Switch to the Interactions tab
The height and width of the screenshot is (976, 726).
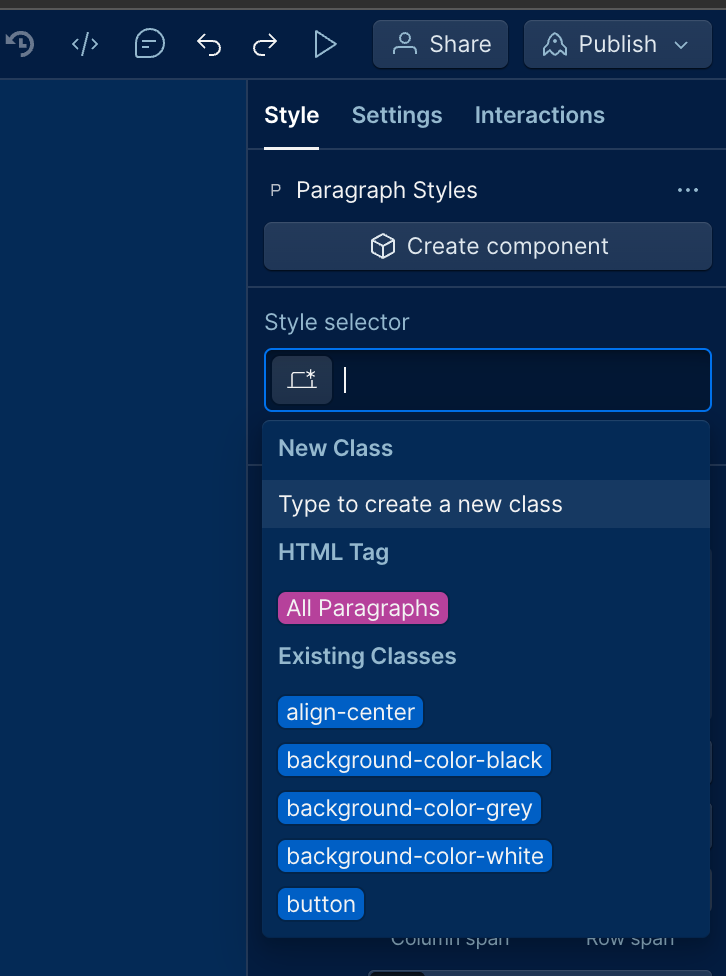[x=539, y=115]
